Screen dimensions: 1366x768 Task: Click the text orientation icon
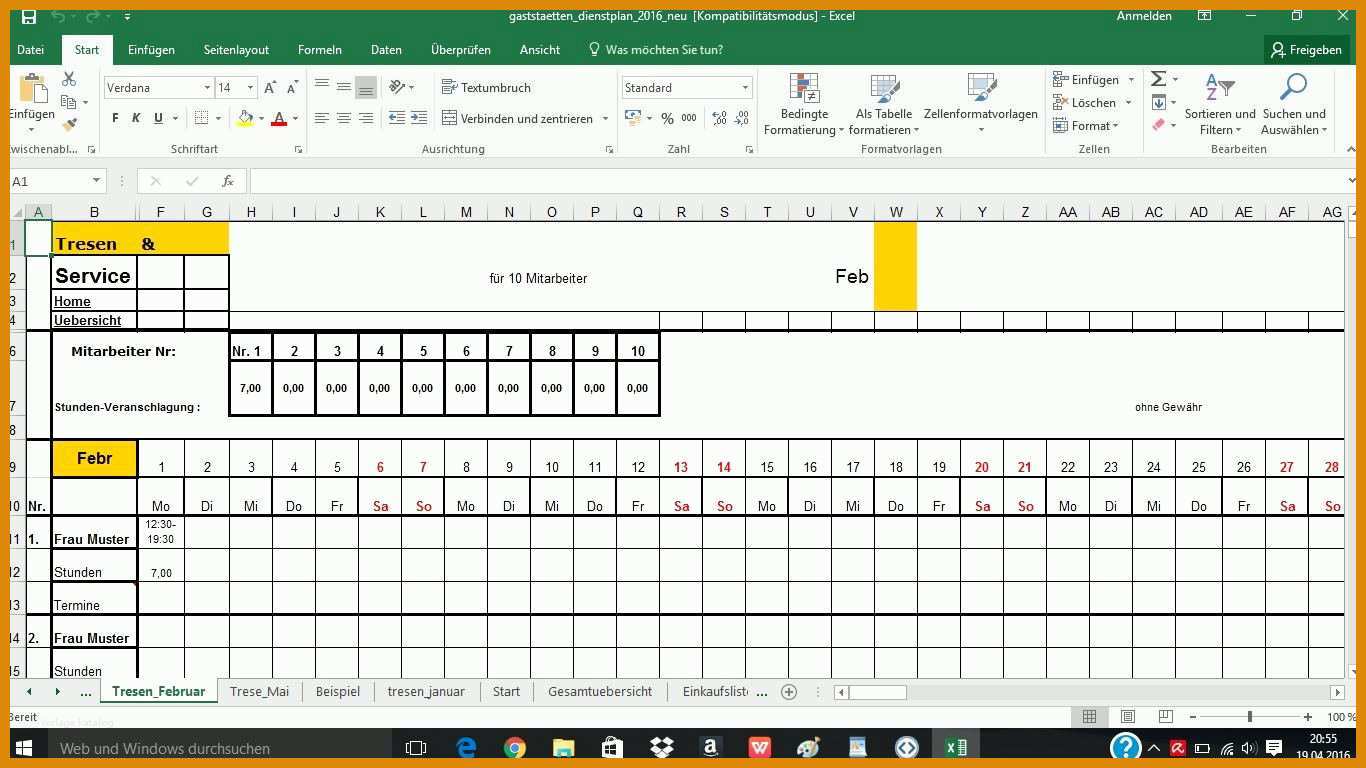pyautogui.click(x=397, y=88)
